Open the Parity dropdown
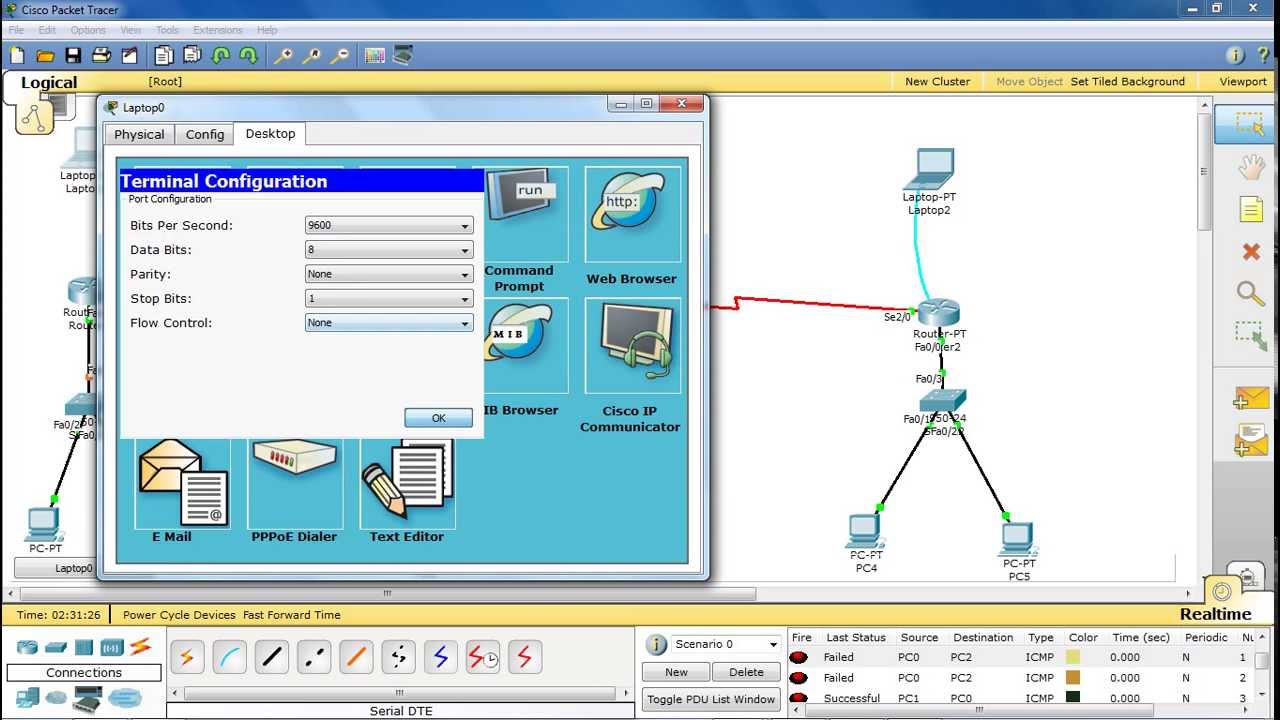Image resolution: width=1280 pixels, height=720 pixels. [389, 274]
